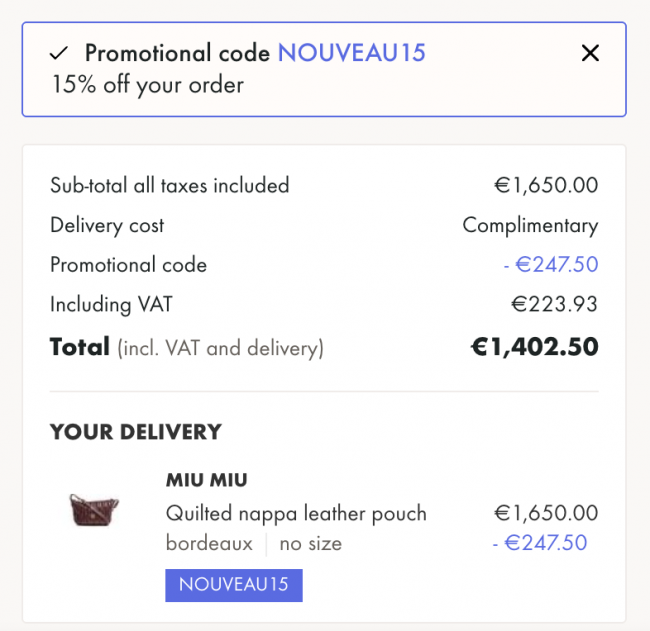Click the summary discount amount - €247.50
This screenshot has width=650, height=631.
click(550, 265)
